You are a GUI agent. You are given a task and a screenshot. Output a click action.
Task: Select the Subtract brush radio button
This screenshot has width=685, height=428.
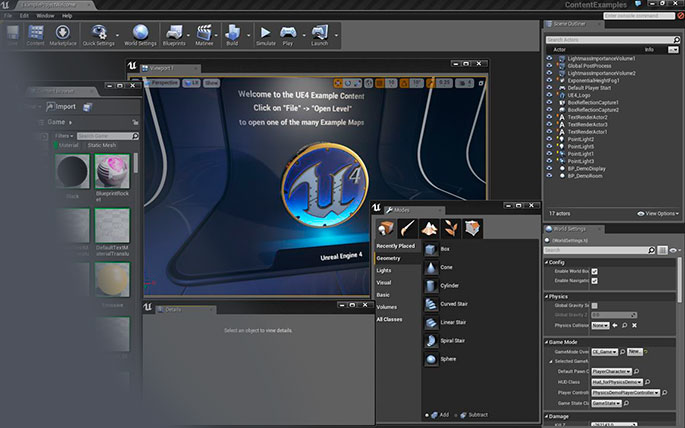coord(457,415)
